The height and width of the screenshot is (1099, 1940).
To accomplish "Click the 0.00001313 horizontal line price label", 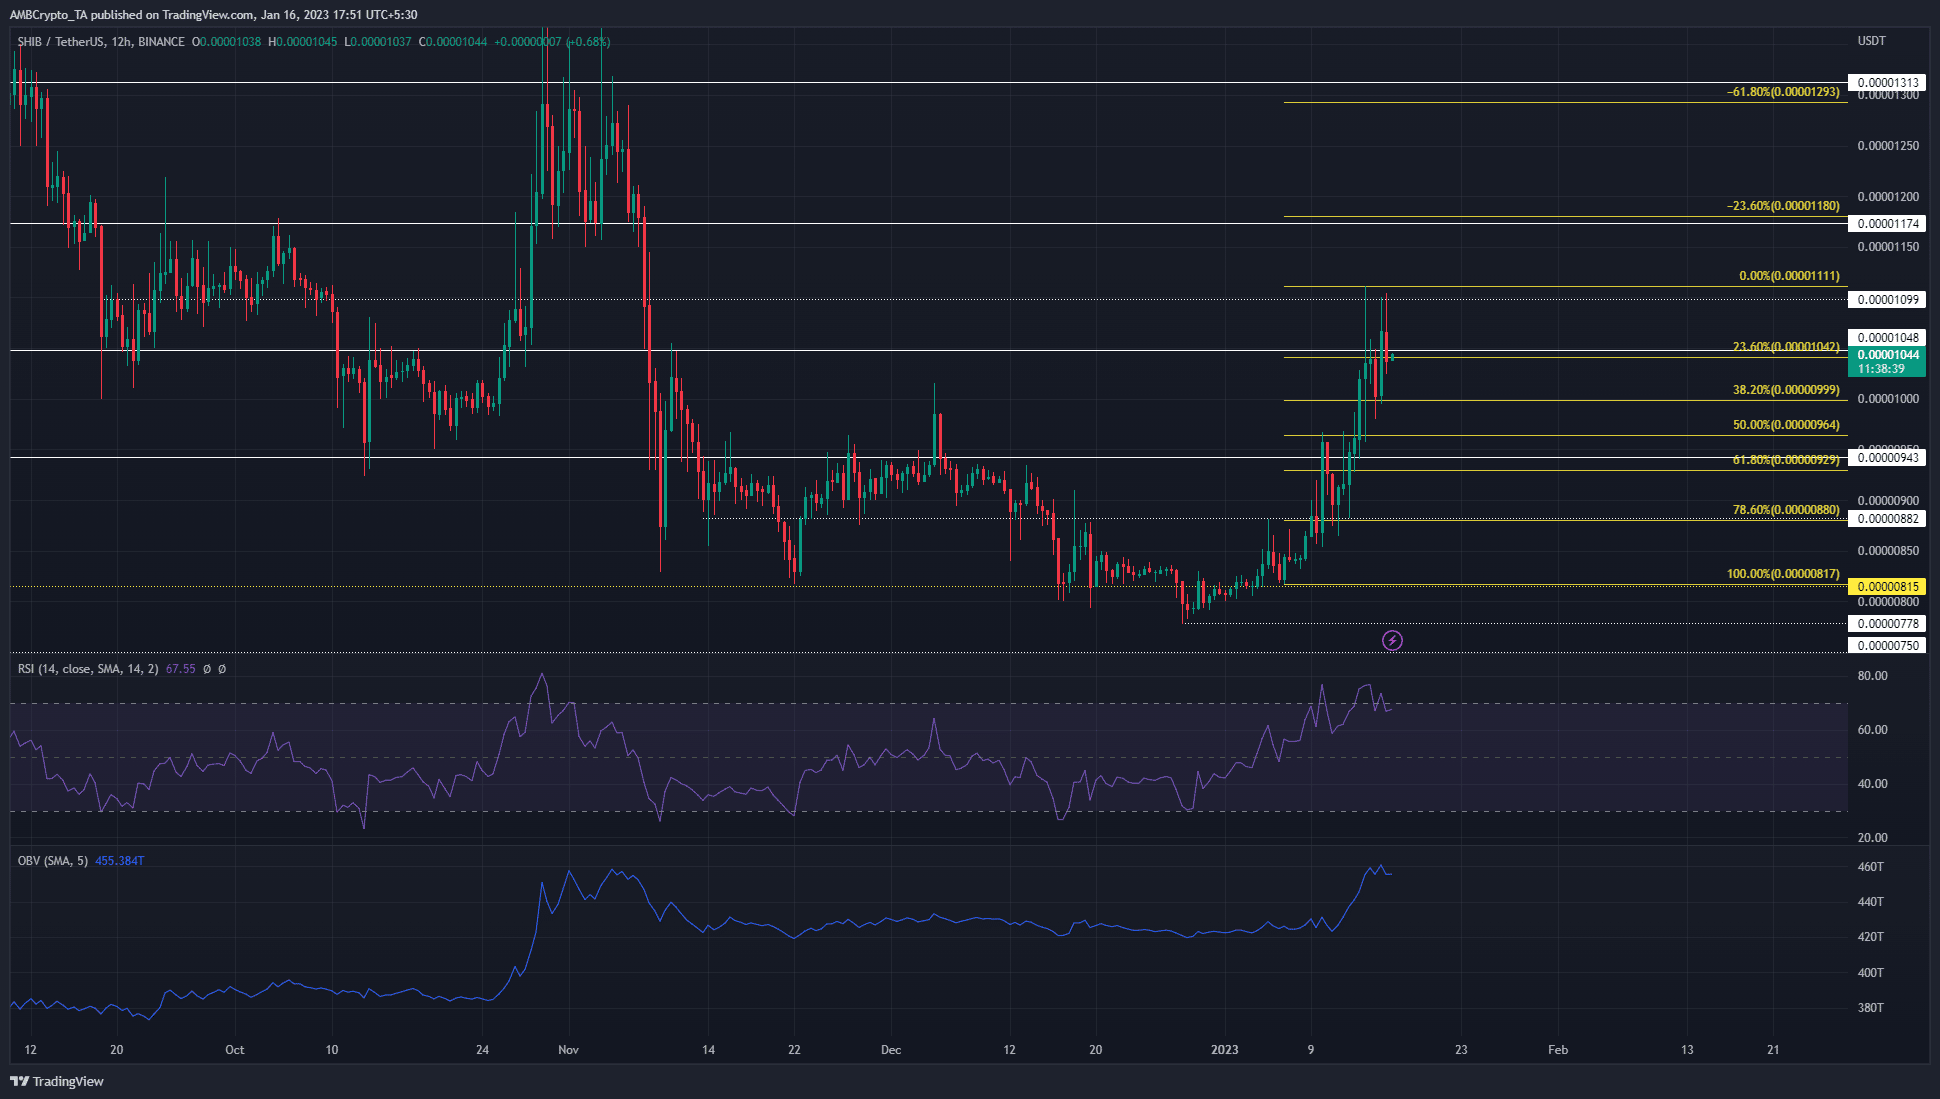I will pyautogui.click(x=1888, y=83).
